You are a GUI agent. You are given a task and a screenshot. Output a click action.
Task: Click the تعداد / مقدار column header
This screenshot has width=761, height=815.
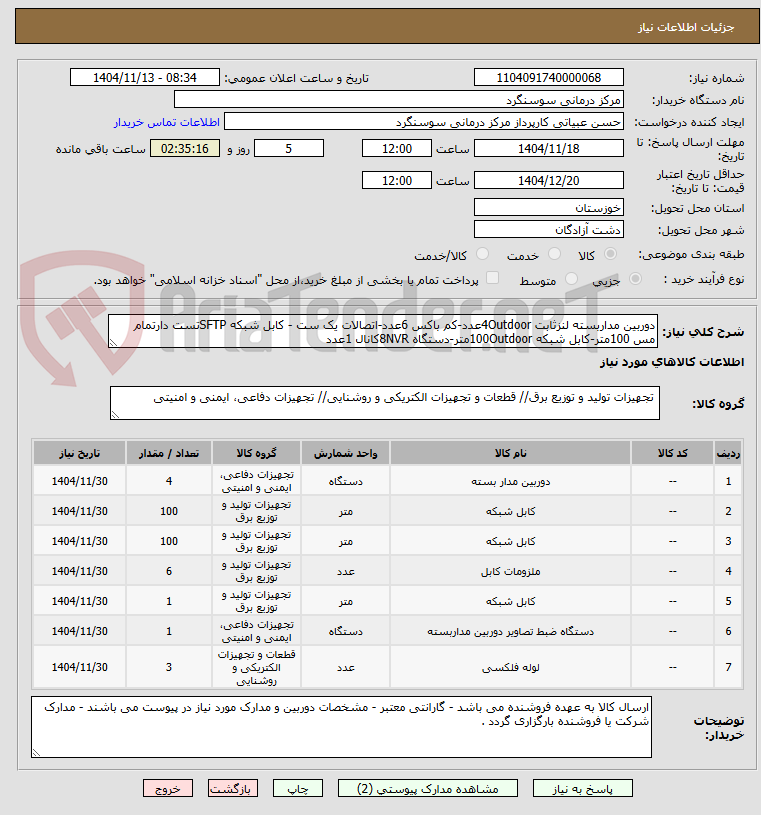point(169,453)
